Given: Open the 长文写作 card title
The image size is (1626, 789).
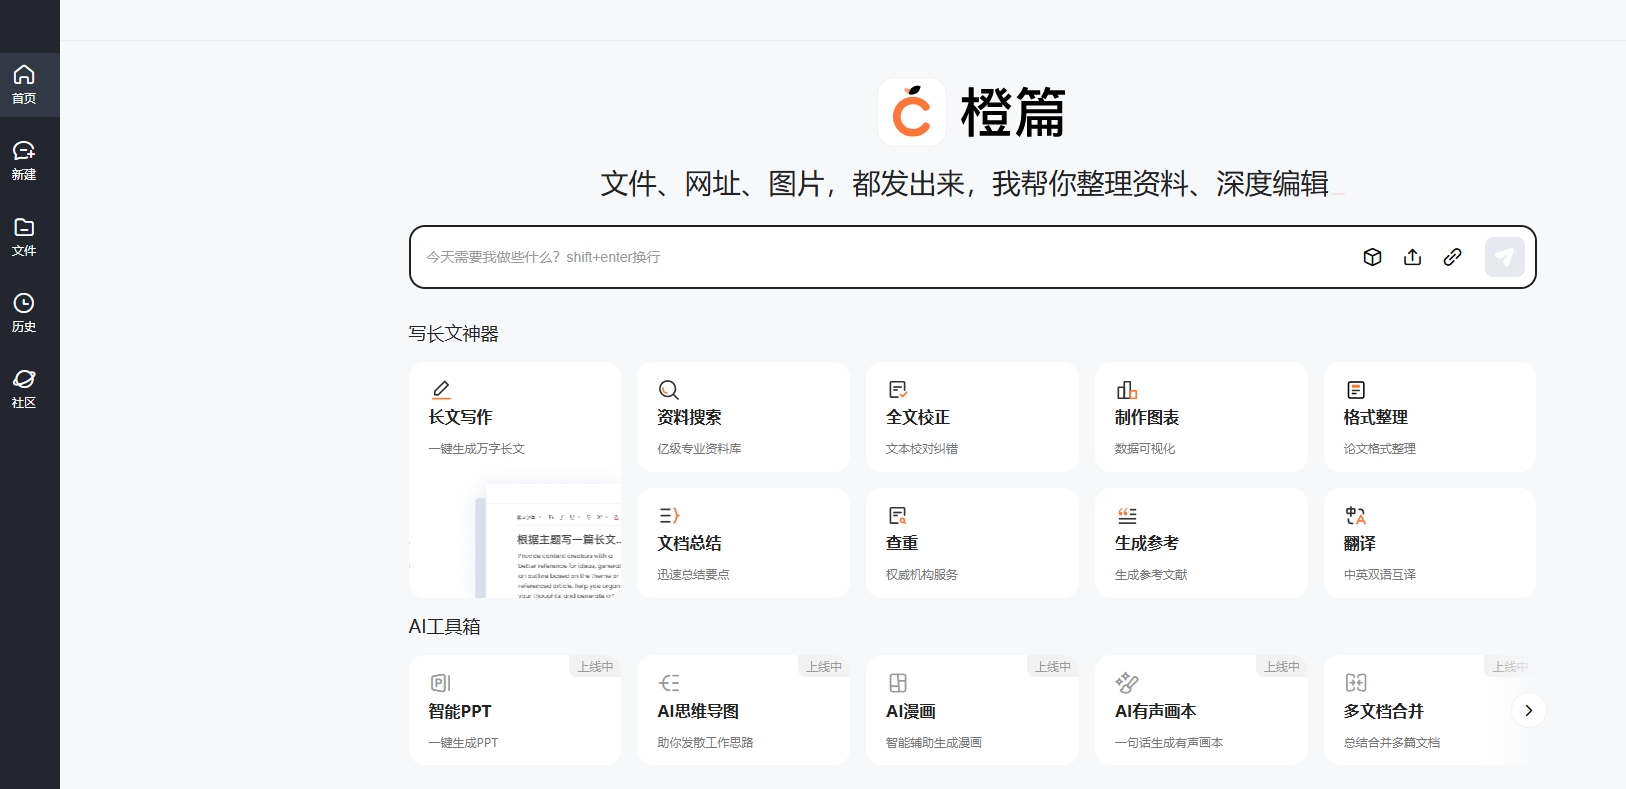Looking at the screenshot, I should 460,417.
